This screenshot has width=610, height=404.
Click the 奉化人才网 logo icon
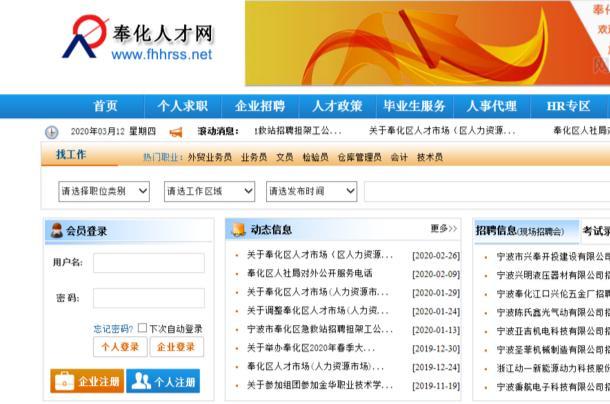[85, 38]
